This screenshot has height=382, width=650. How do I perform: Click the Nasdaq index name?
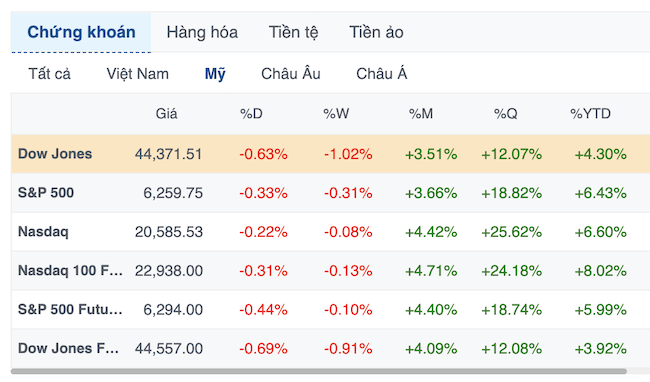tap(43, 232)
